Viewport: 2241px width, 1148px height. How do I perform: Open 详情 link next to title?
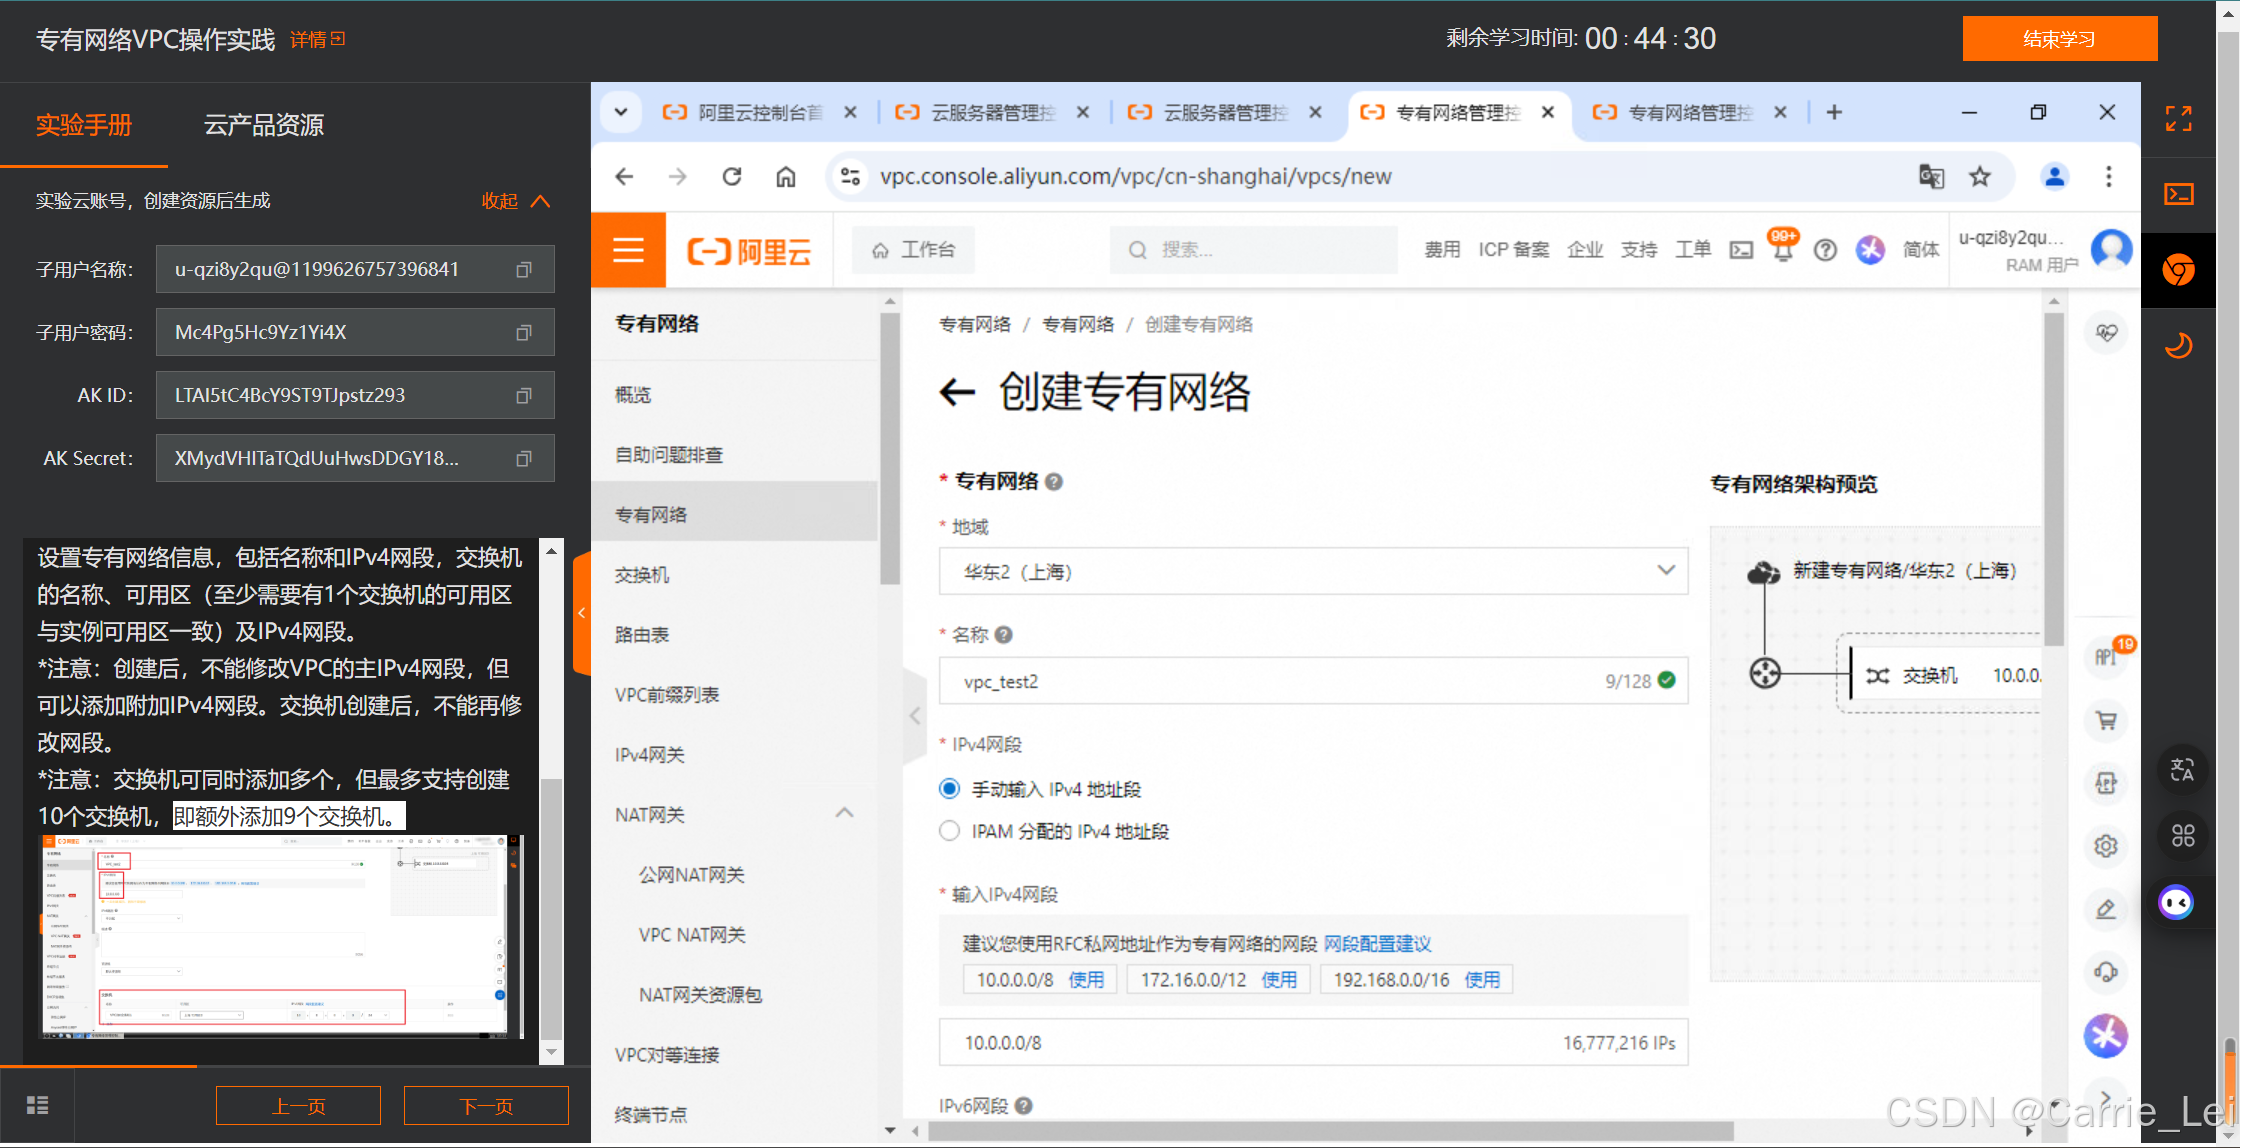pos(317,39)
